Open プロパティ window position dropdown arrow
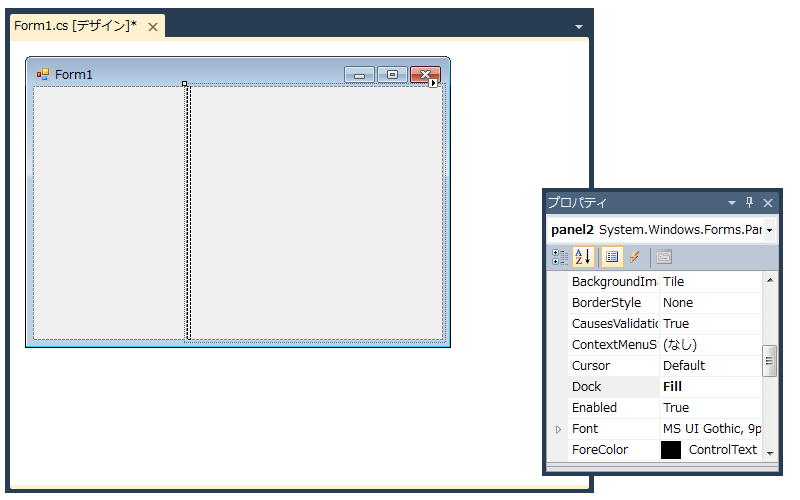Viewport: 800px width, 500px height. (732, 203)
